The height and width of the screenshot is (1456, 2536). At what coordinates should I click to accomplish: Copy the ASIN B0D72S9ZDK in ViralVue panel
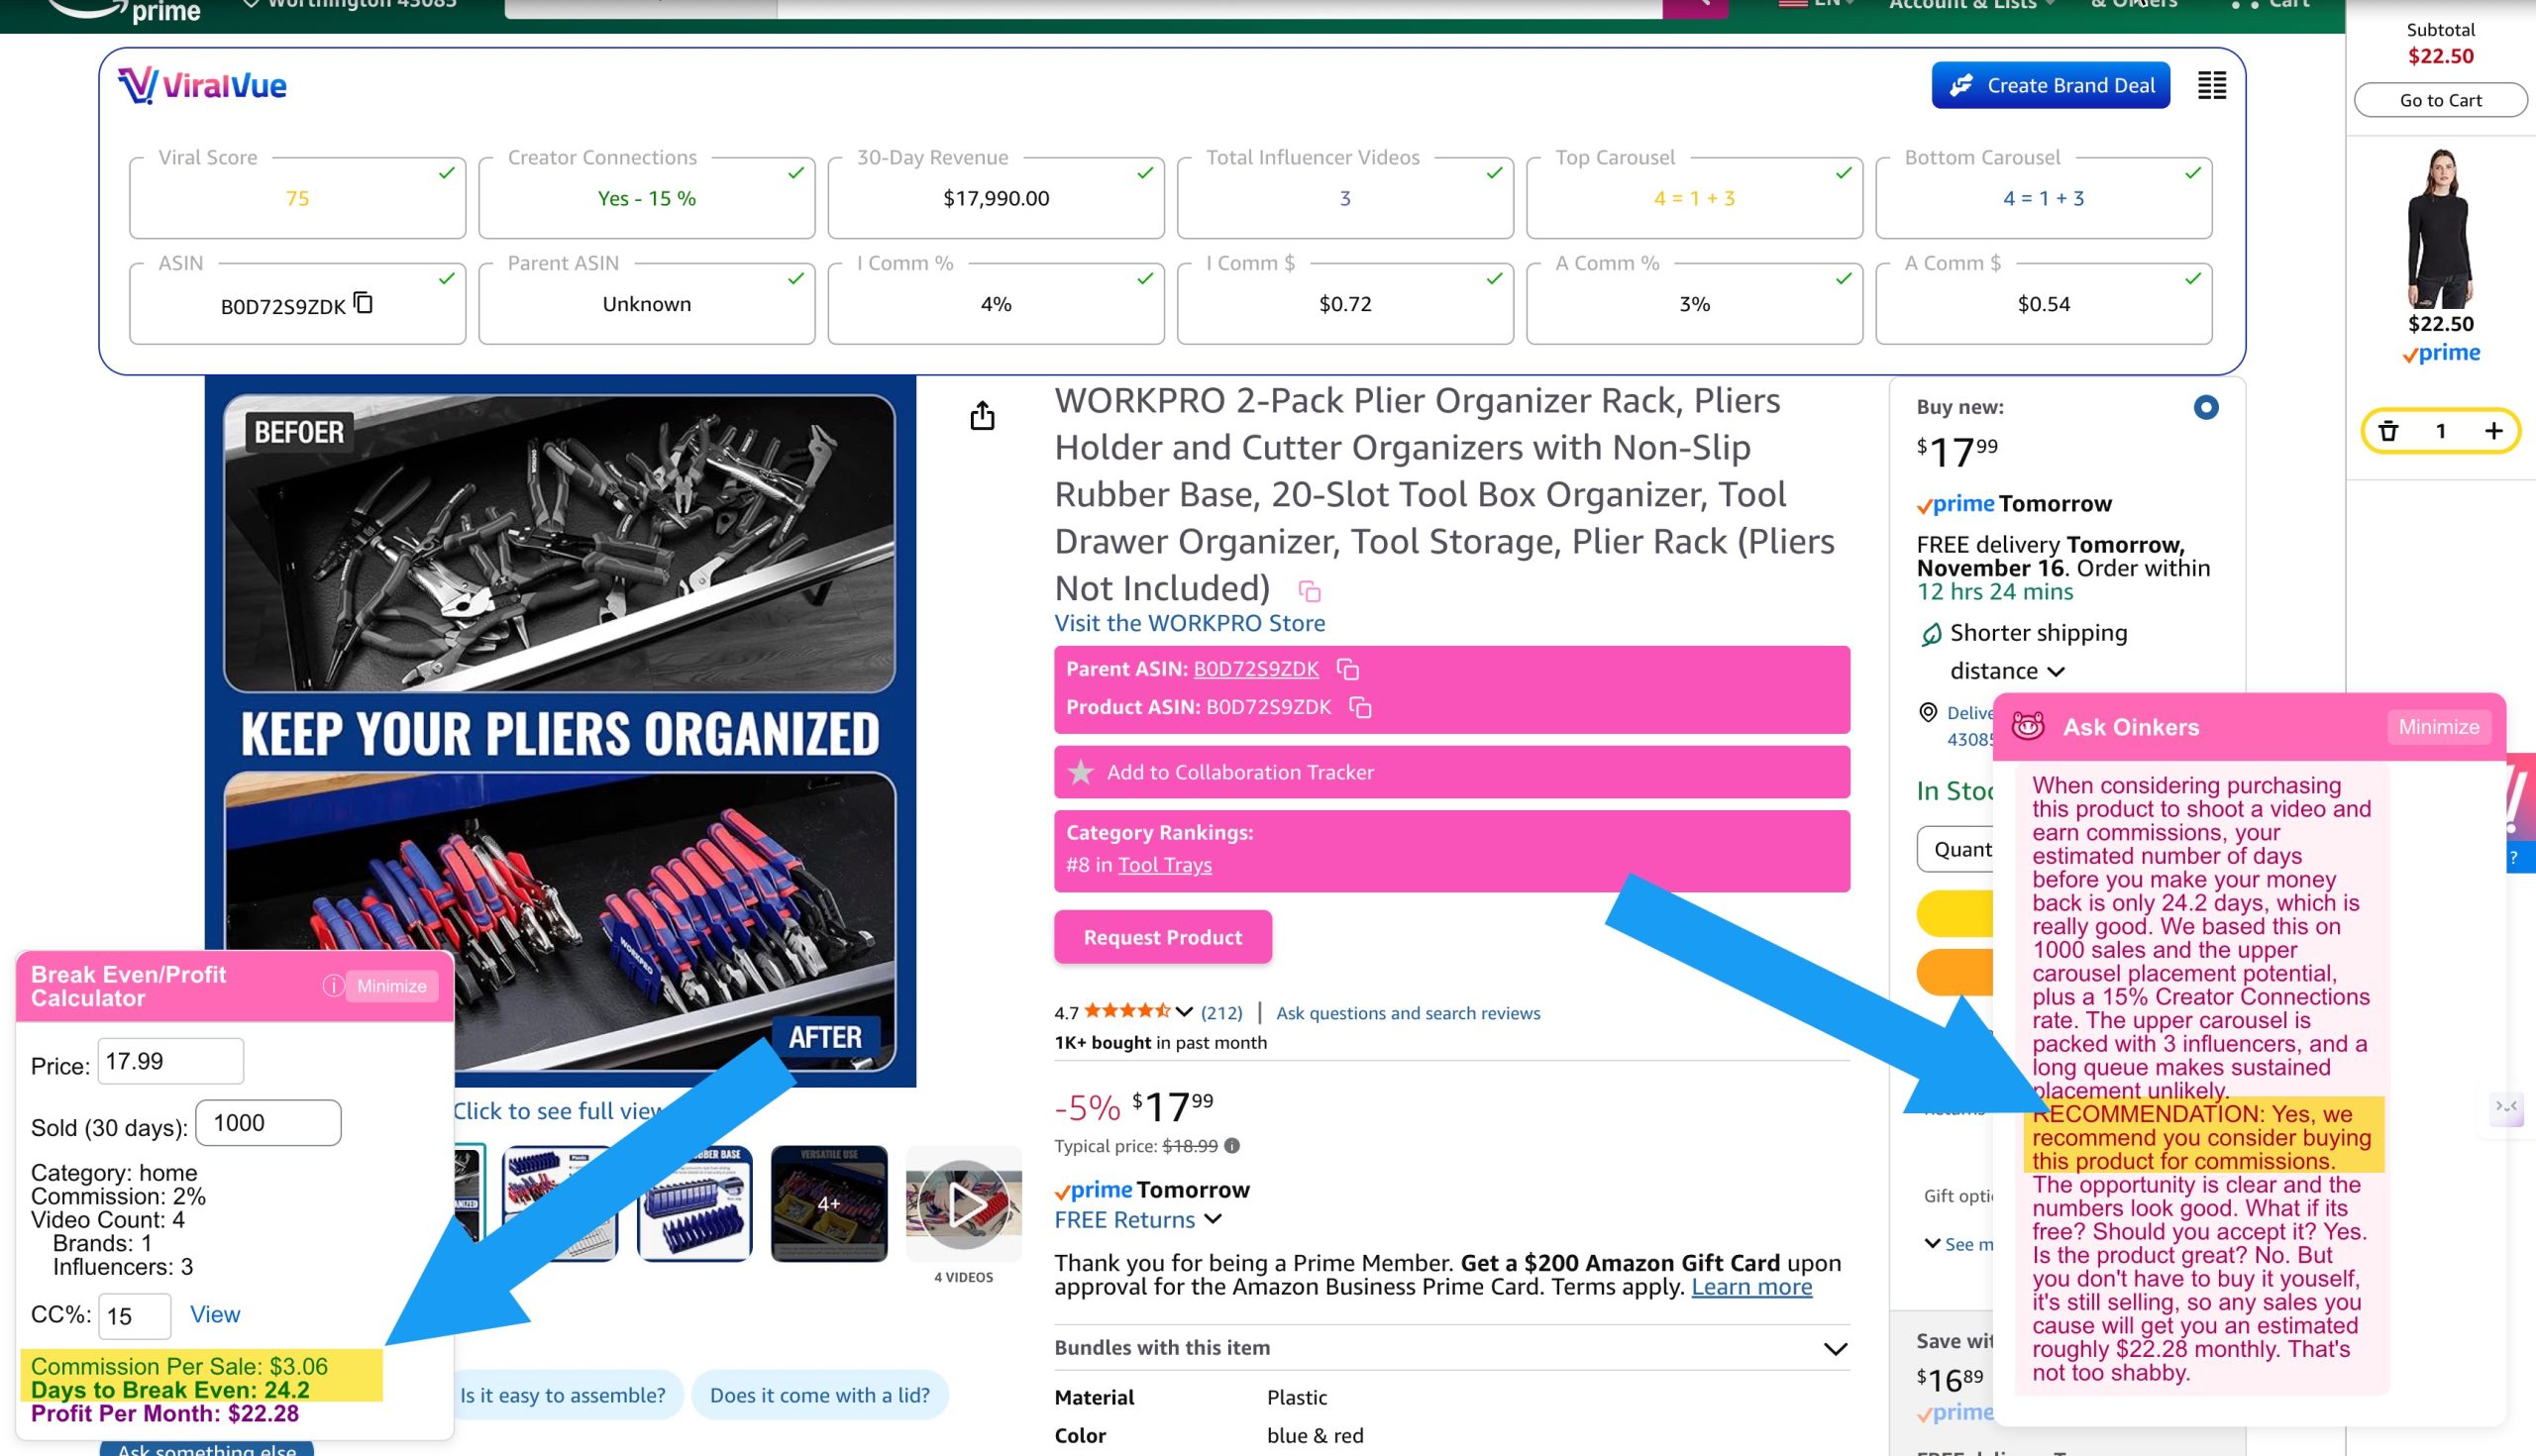pyautogui.click(x=364, y=303)
